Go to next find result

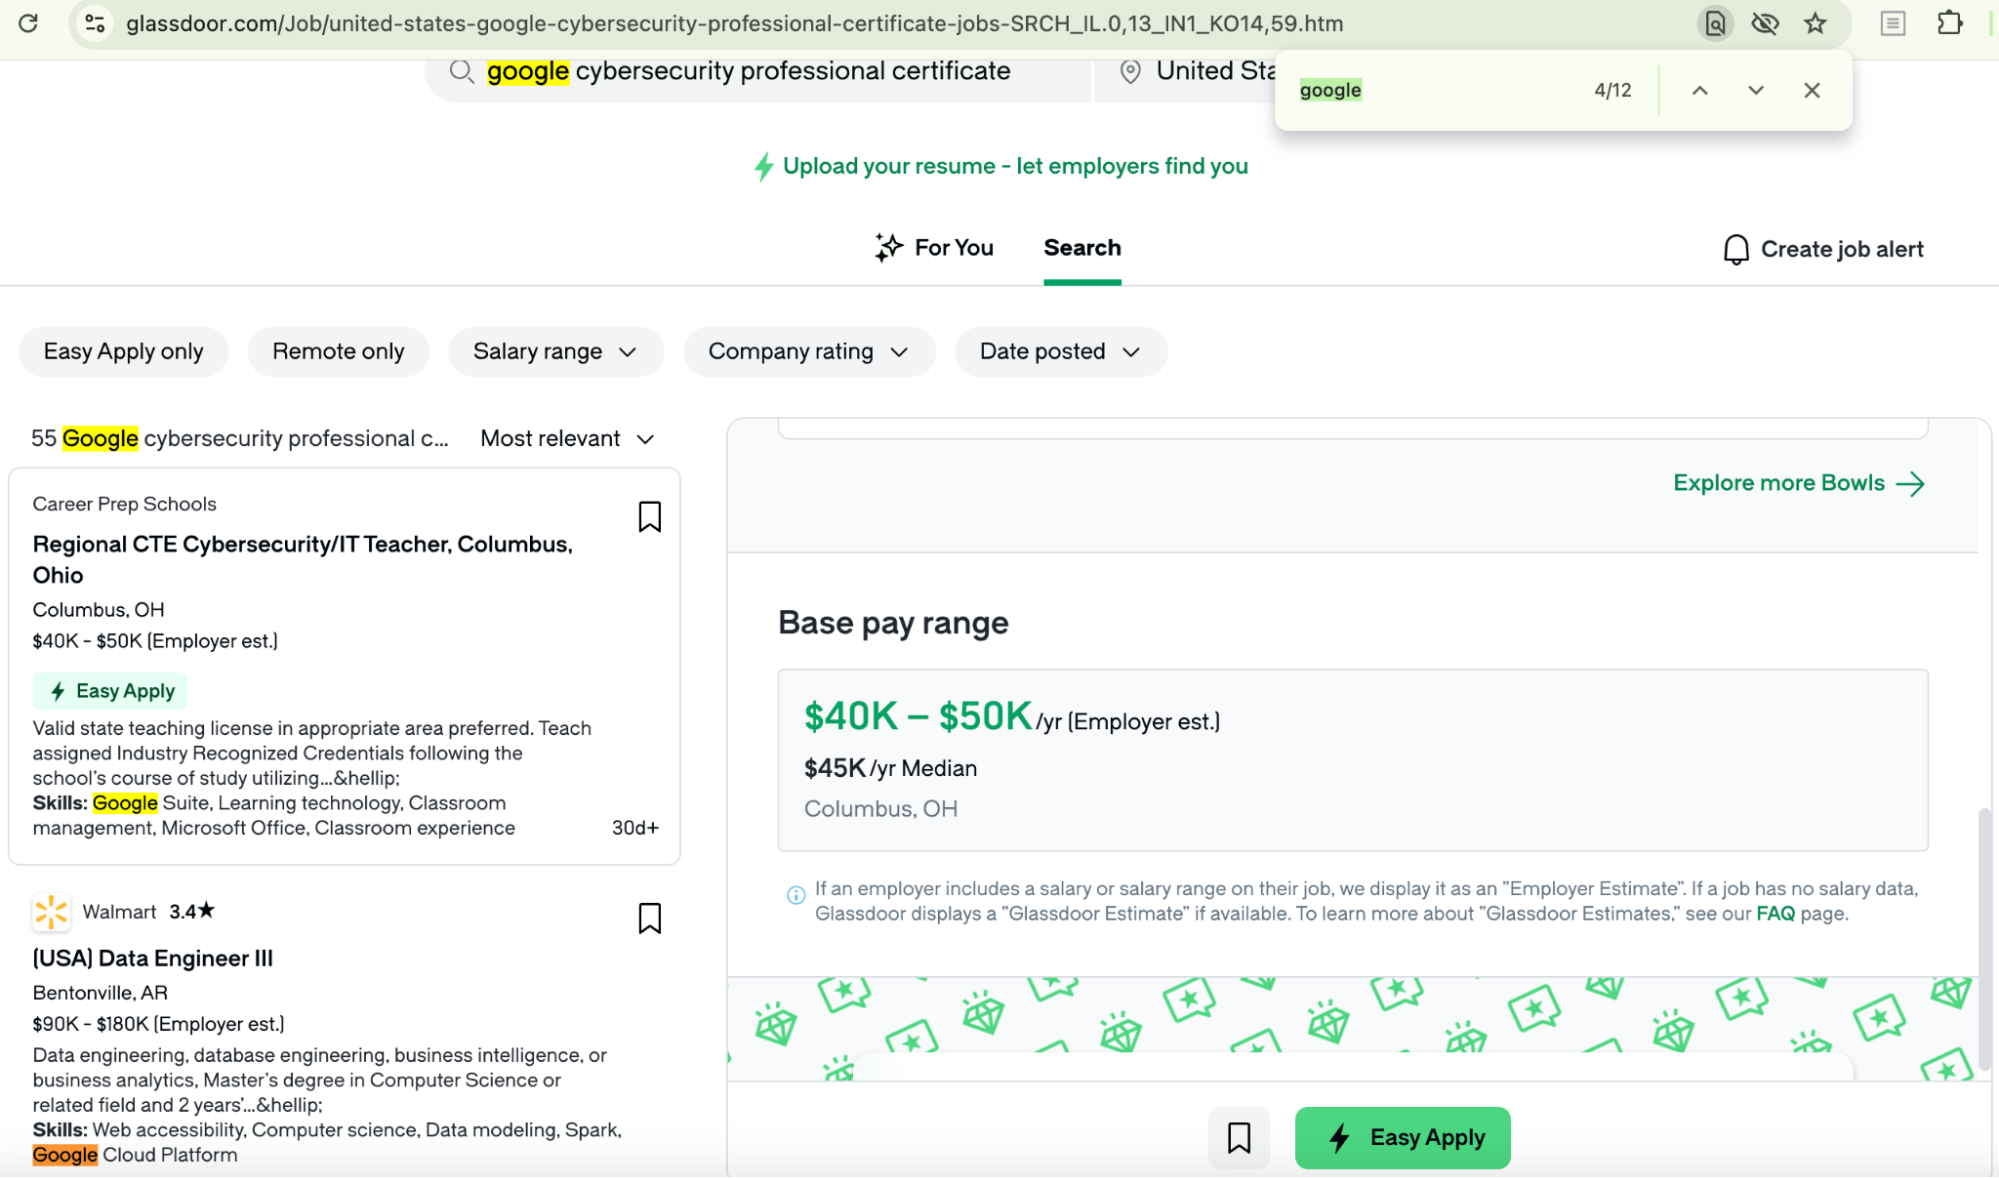1756,90
